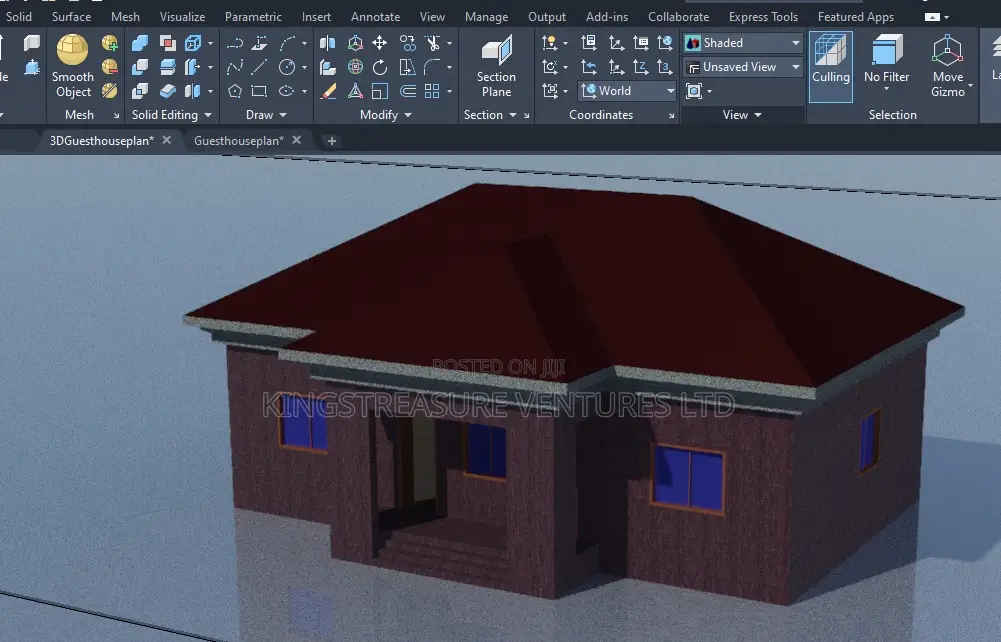Click the Mirror tool in Modify
The image size is (1001, 642).
tap(327, 43)
